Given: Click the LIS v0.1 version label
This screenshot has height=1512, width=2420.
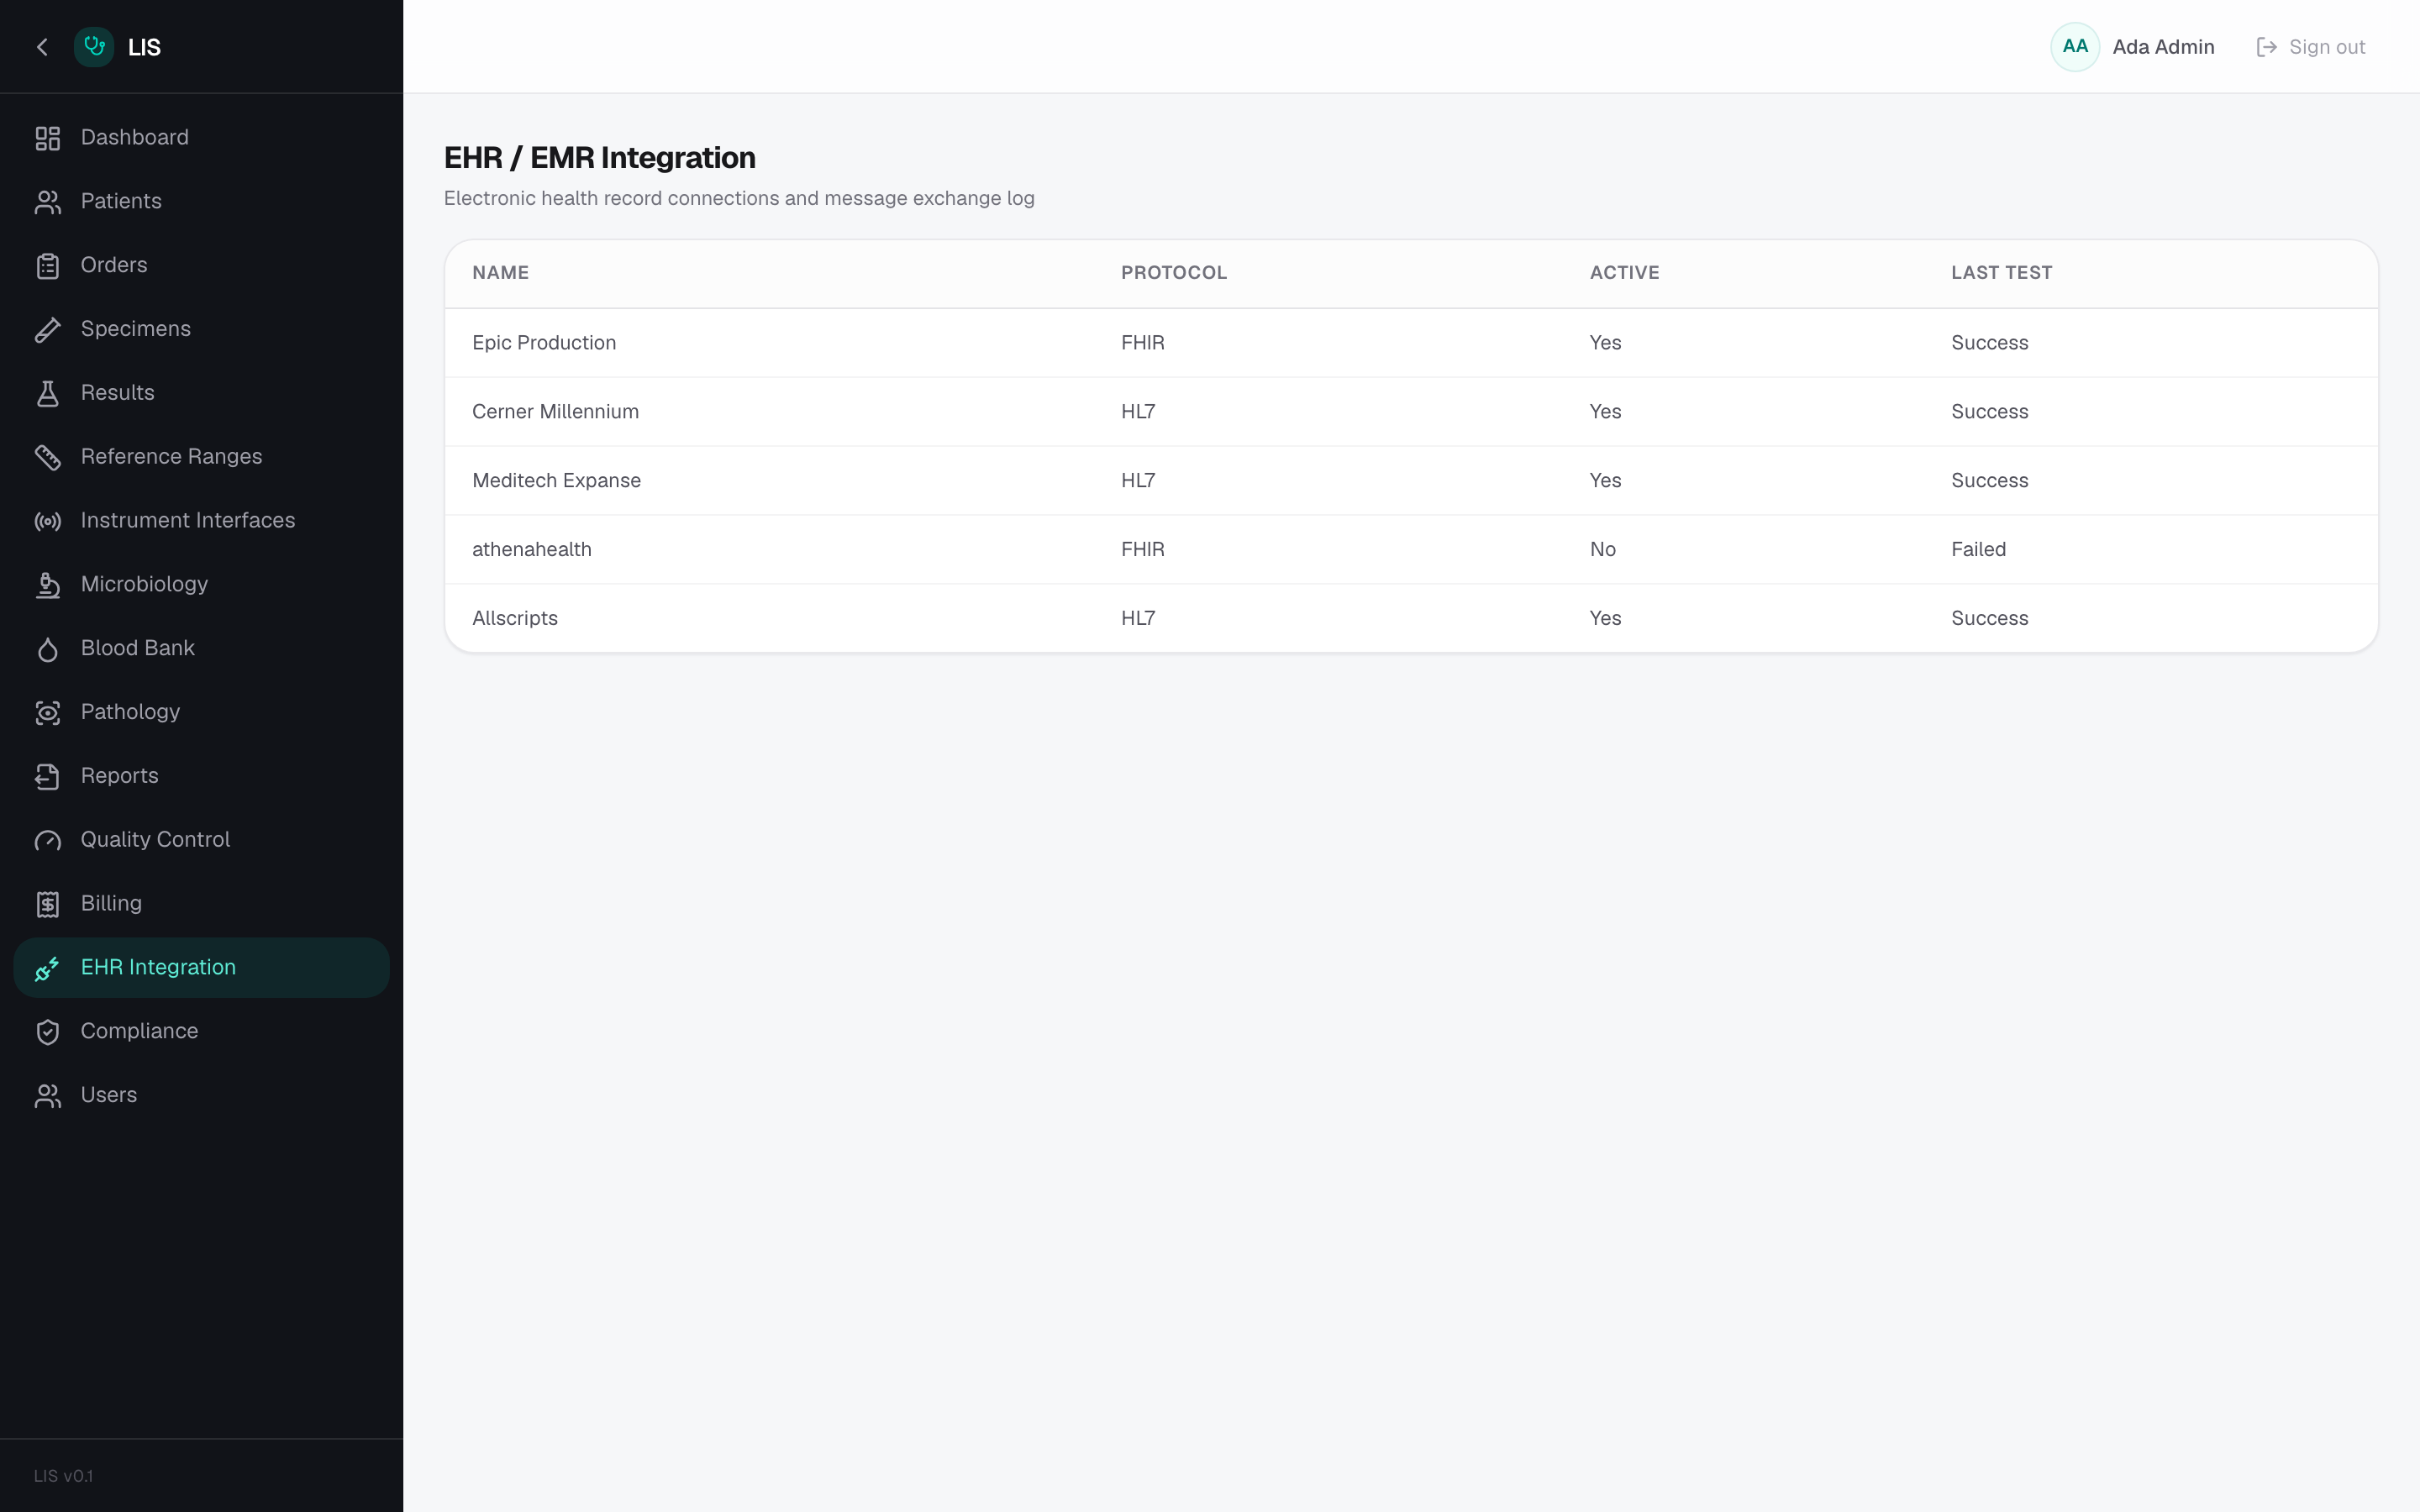Looking at the screenshot, I should pos(63,1476).
